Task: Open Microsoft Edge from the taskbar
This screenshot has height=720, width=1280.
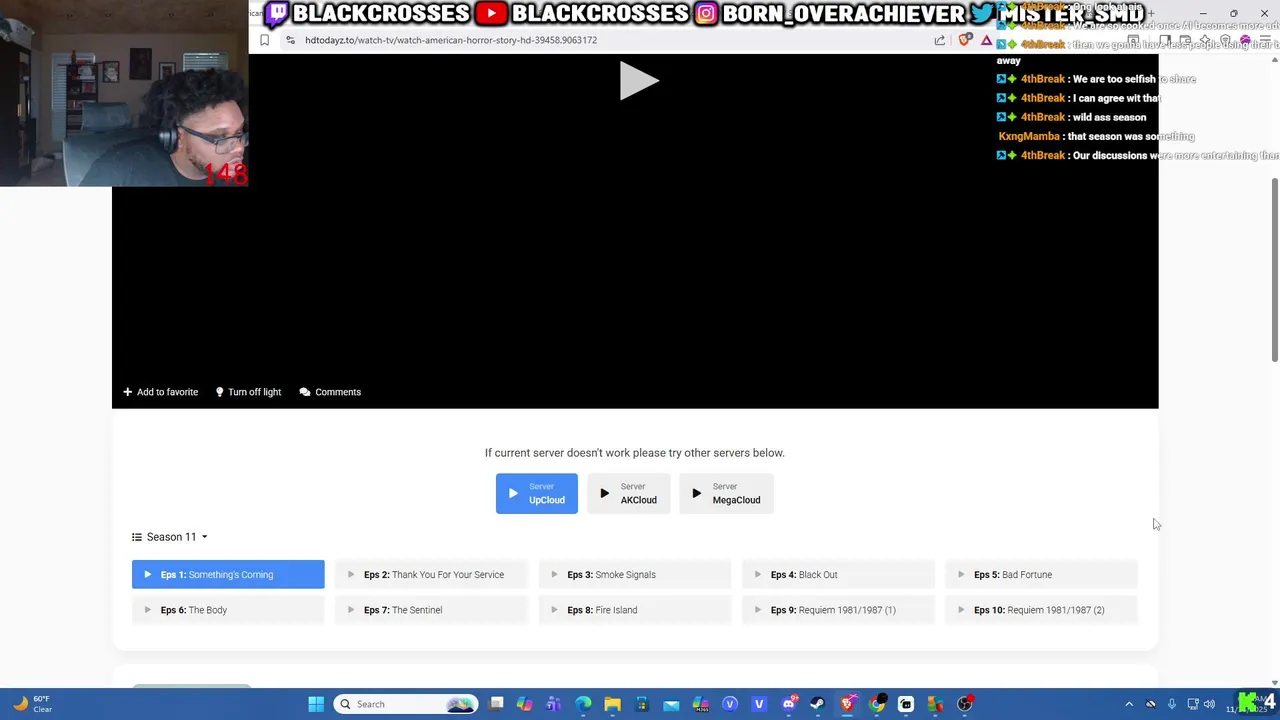Action: click(x=583, y=704)
